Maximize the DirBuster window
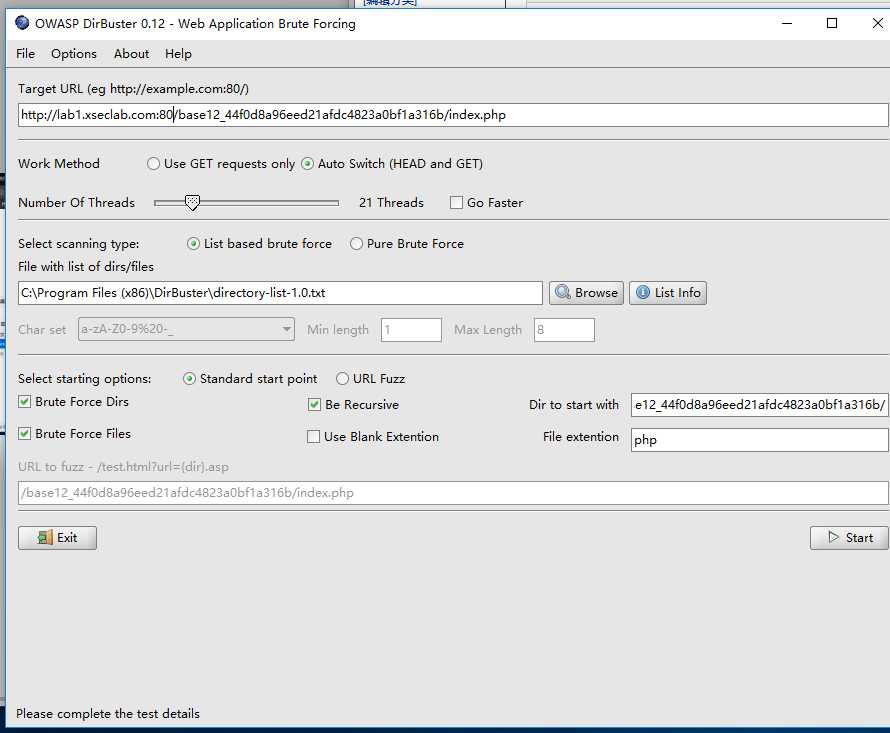The width and height of the screenshot is (890, 733). click(832, 23)
